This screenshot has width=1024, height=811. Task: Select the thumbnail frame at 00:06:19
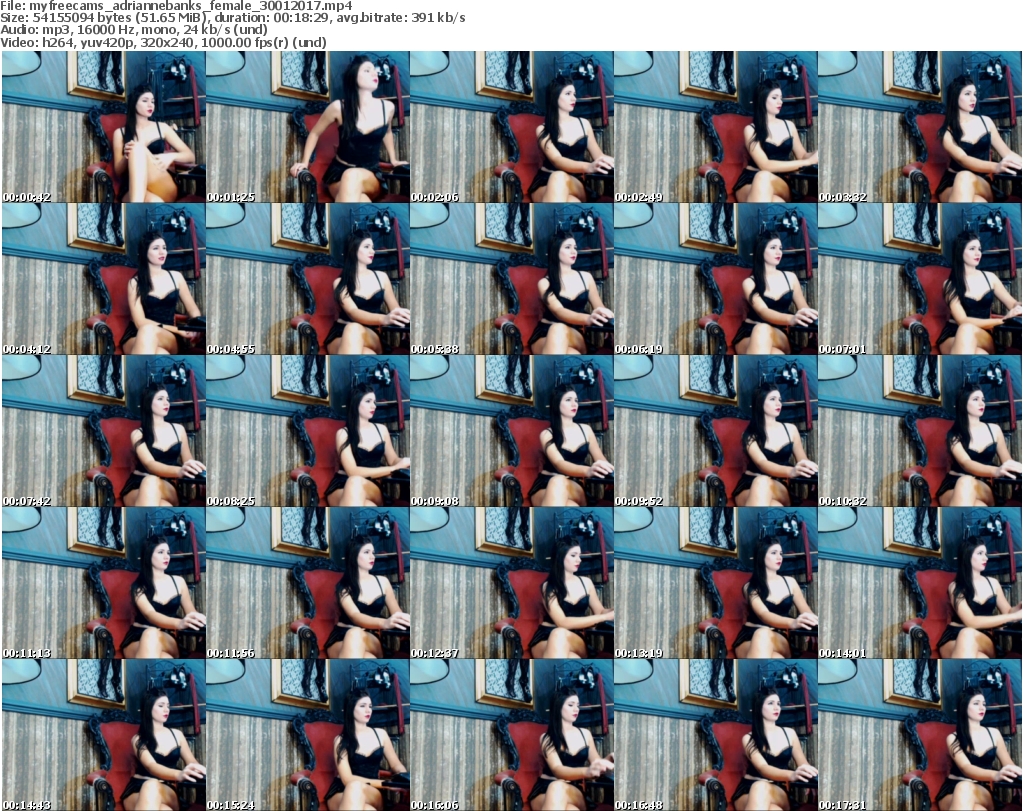click(x=716, y=279)
